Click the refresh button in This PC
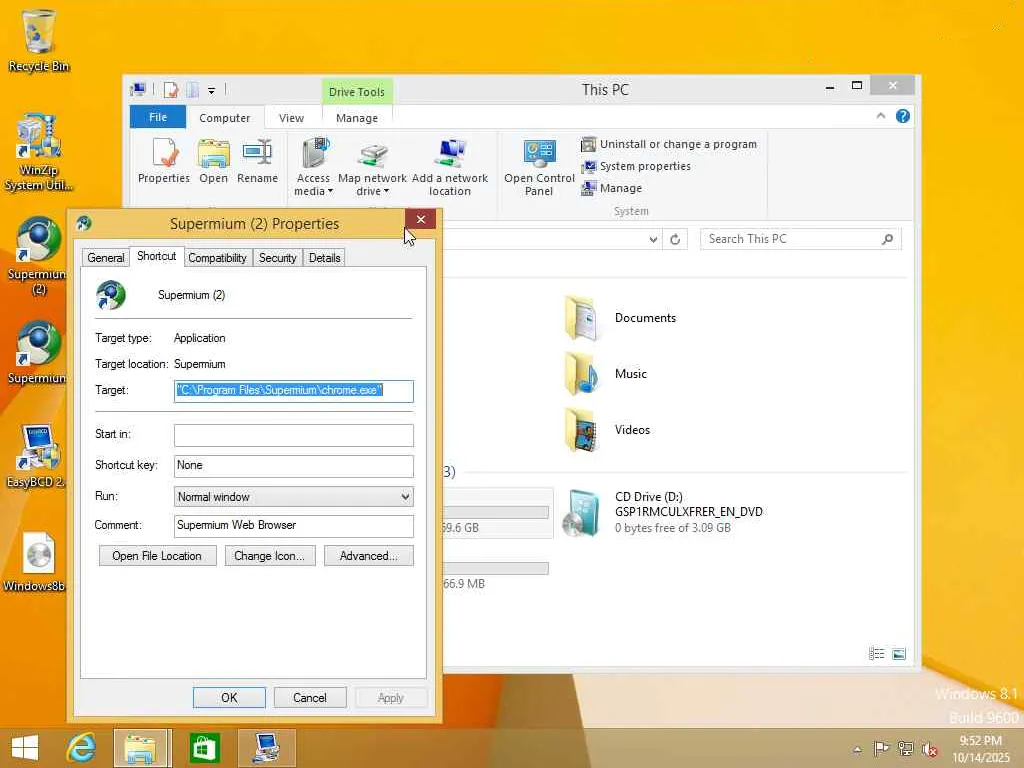The image size is (1024, 768). tap(675, 240)
